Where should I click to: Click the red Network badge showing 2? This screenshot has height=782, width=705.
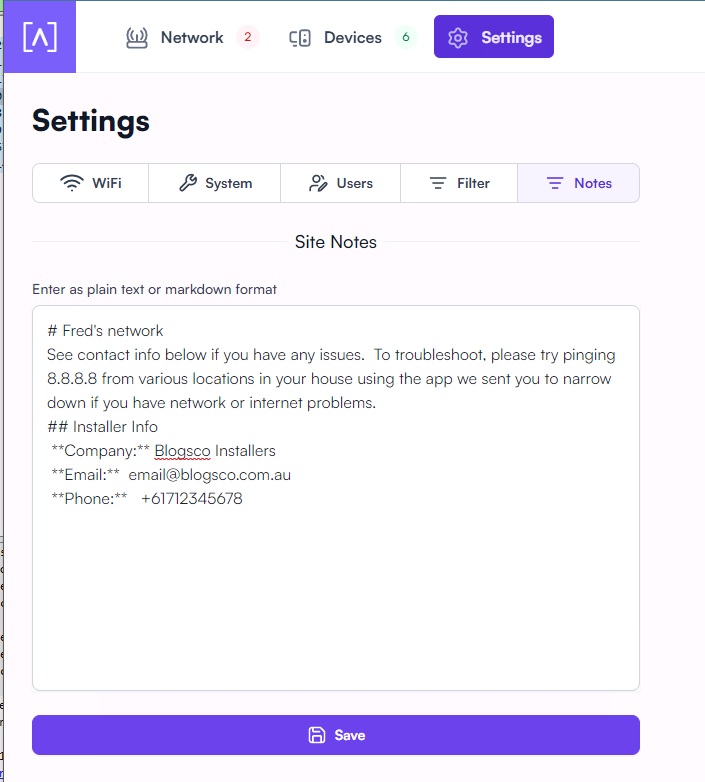(x=248, y=37)
